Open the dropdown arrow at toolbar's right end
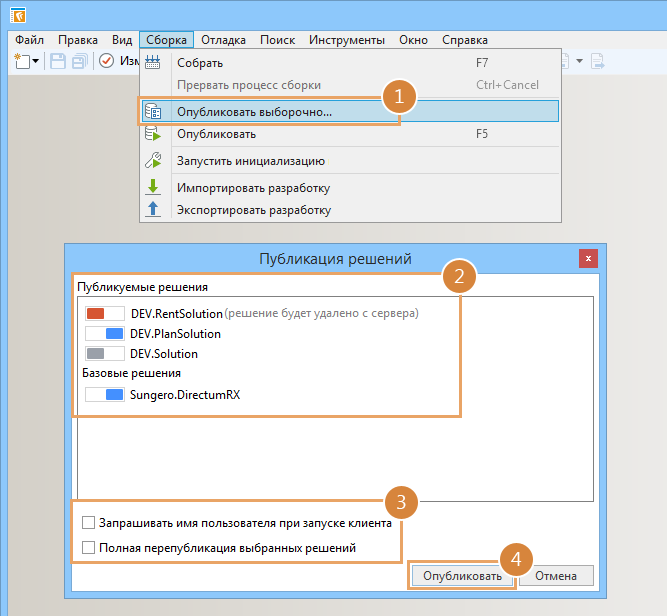 [x=580, y=62]
